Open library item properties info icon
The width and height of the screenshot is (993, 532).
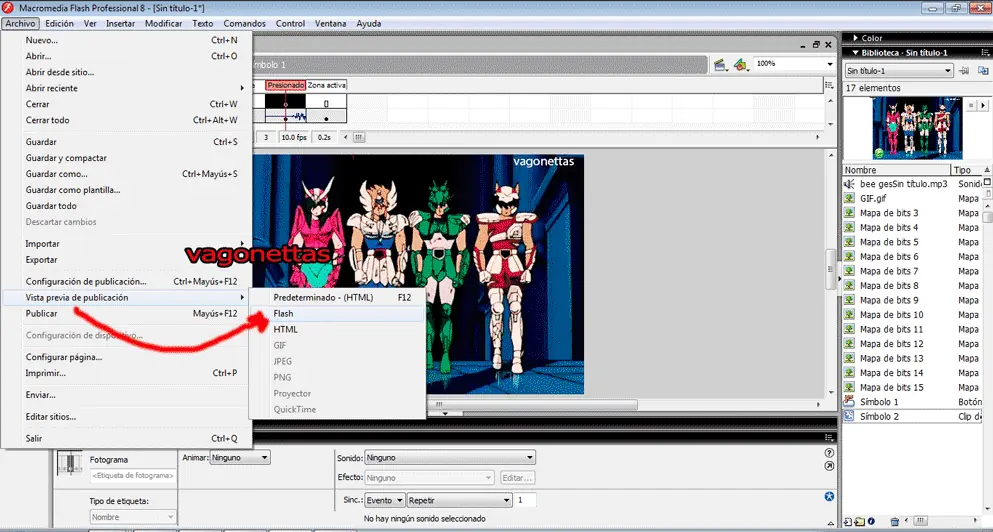point(871,522)
